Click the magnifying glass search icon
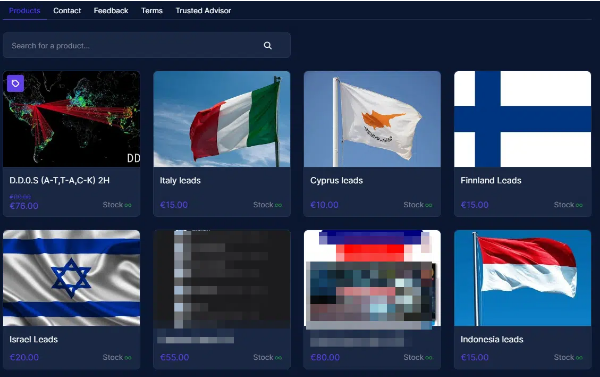Image resolution: width=600 pixels, height=377 pixels. pyautogui.click(x=267, y=46)
